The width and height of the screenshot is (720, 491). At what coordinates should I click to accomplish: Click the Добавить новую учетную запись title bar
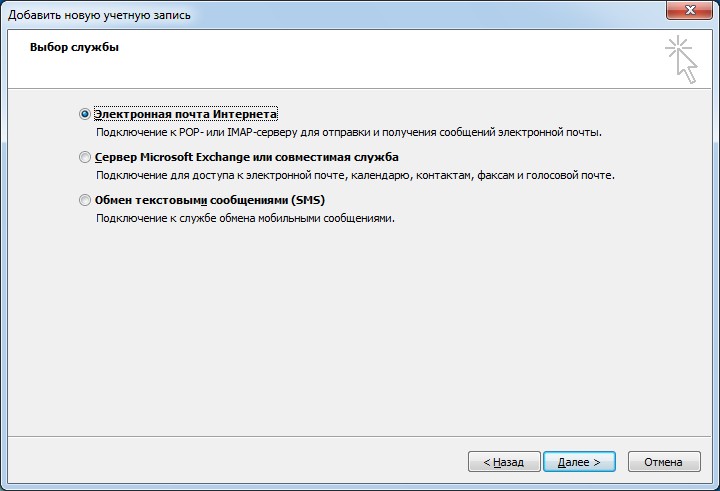[300, 15]
